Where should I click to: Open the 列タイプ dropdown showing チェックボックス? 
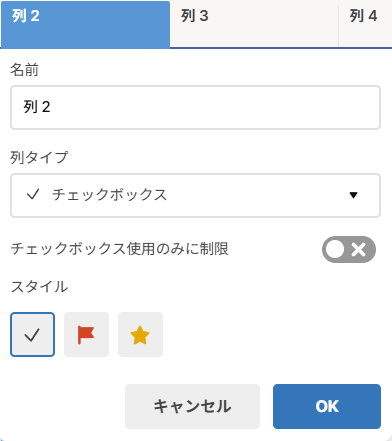[x=195, y=195]
